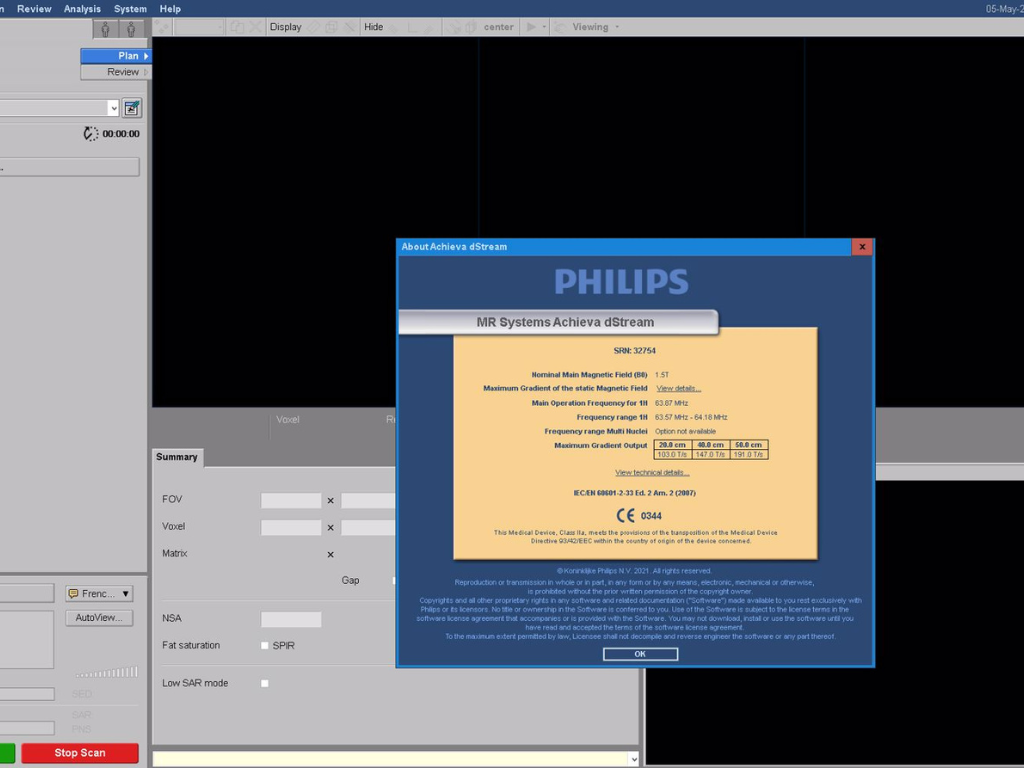Viewport: 1024px width, 768px height.
Task: Click the red Stop Scan button
Action: click(x=80, y=753)
